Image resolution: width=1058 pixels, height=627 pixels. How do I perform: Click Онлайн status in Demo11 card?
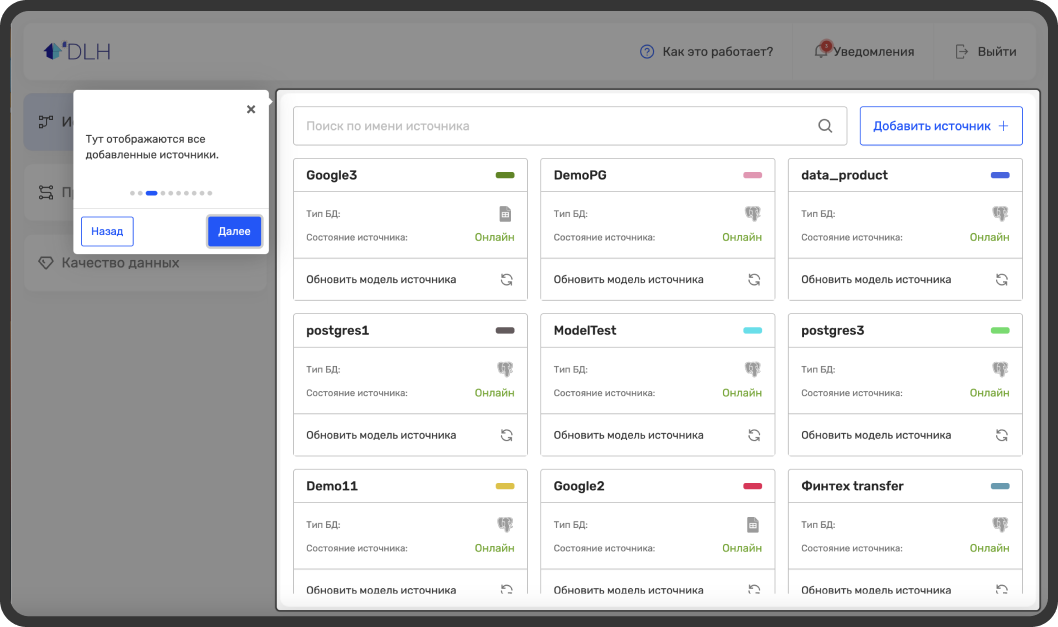point(495,548)
